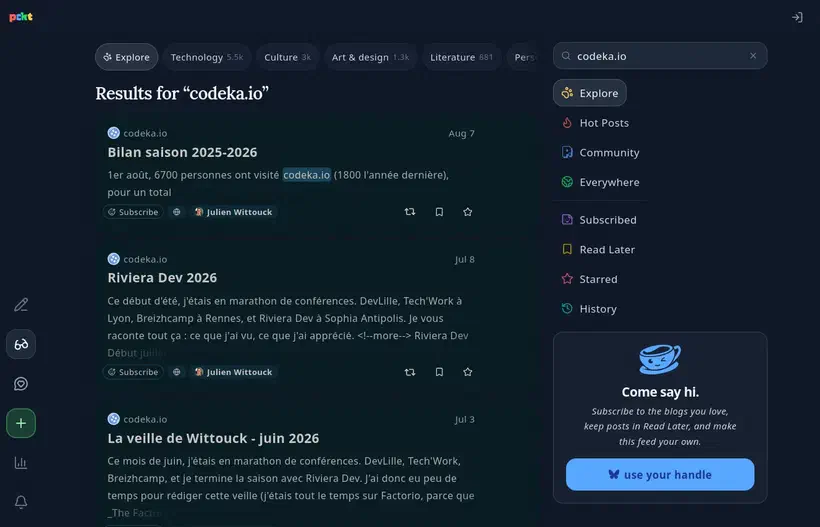Open La veille de Wittouck - juin 2026
The image size is (820, 527).
213,438
